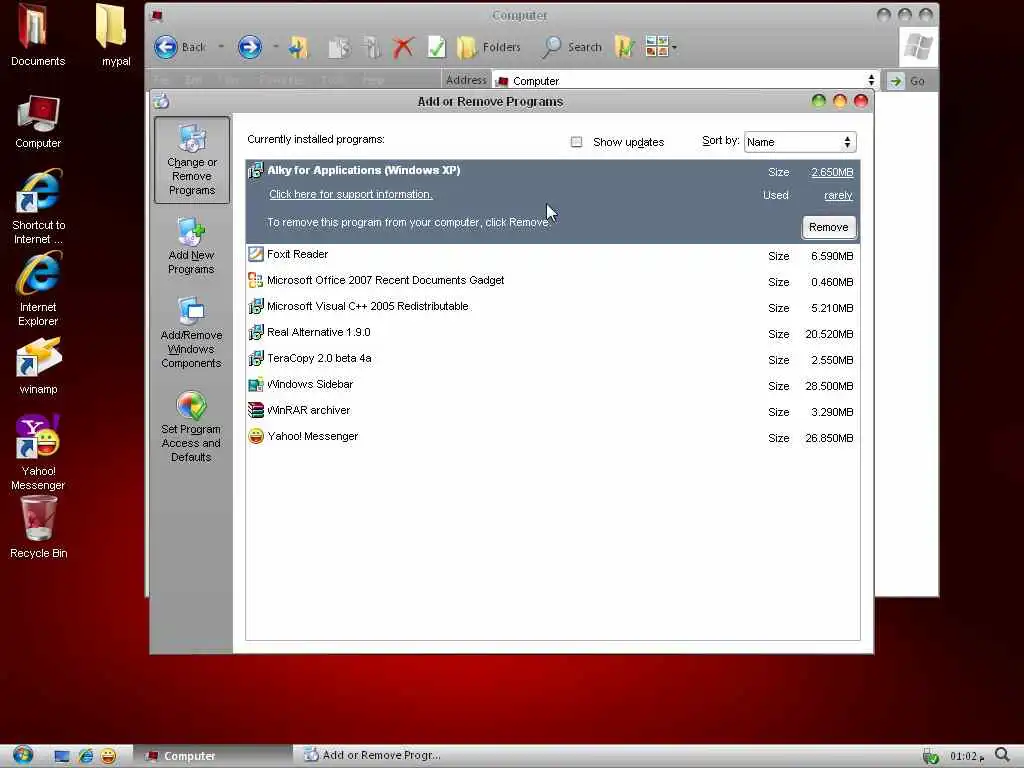Click the magnifier icon in system tray
This screenshot has width=1024, height=768.
(1002, 756)
